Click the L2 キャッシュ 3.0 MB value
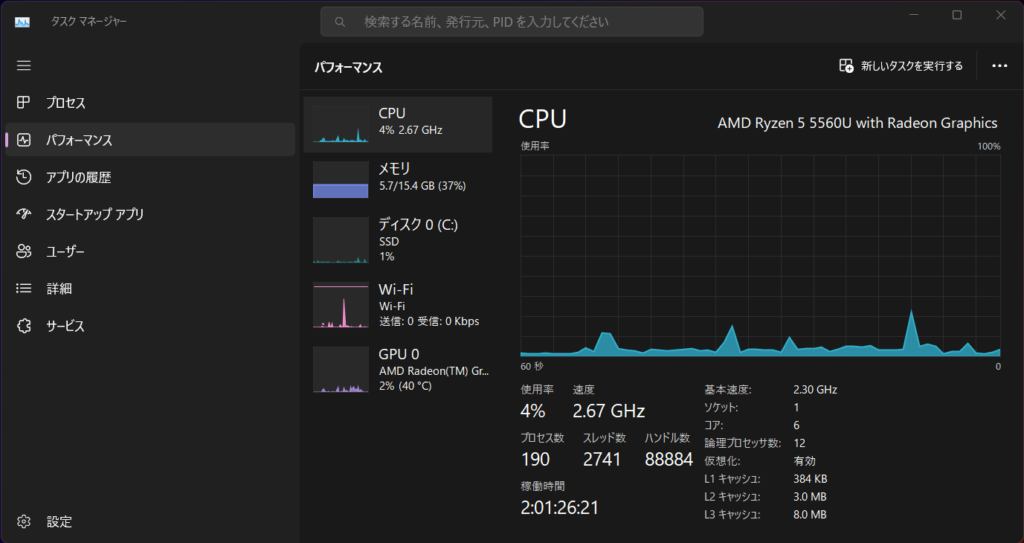1024x543 pixels. coord(810,497)
